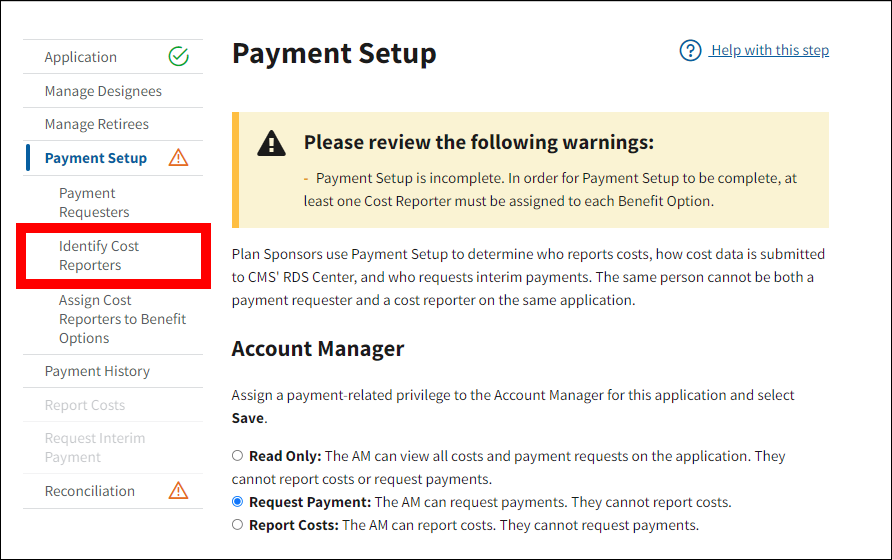Select the Report Costs radio button
892x560 pixels.
coord(237,525)
